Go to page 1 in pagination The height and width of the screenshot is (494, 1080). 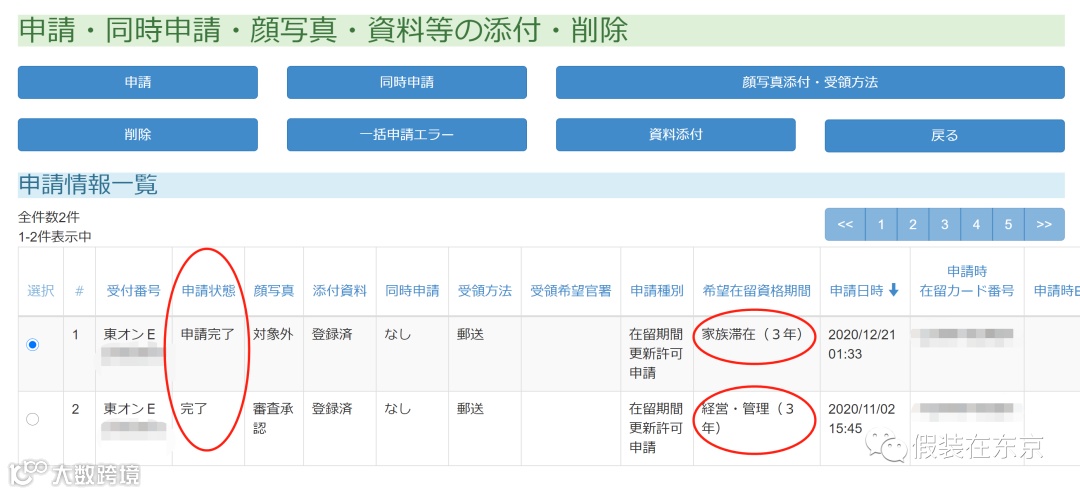tap(881, 225)
